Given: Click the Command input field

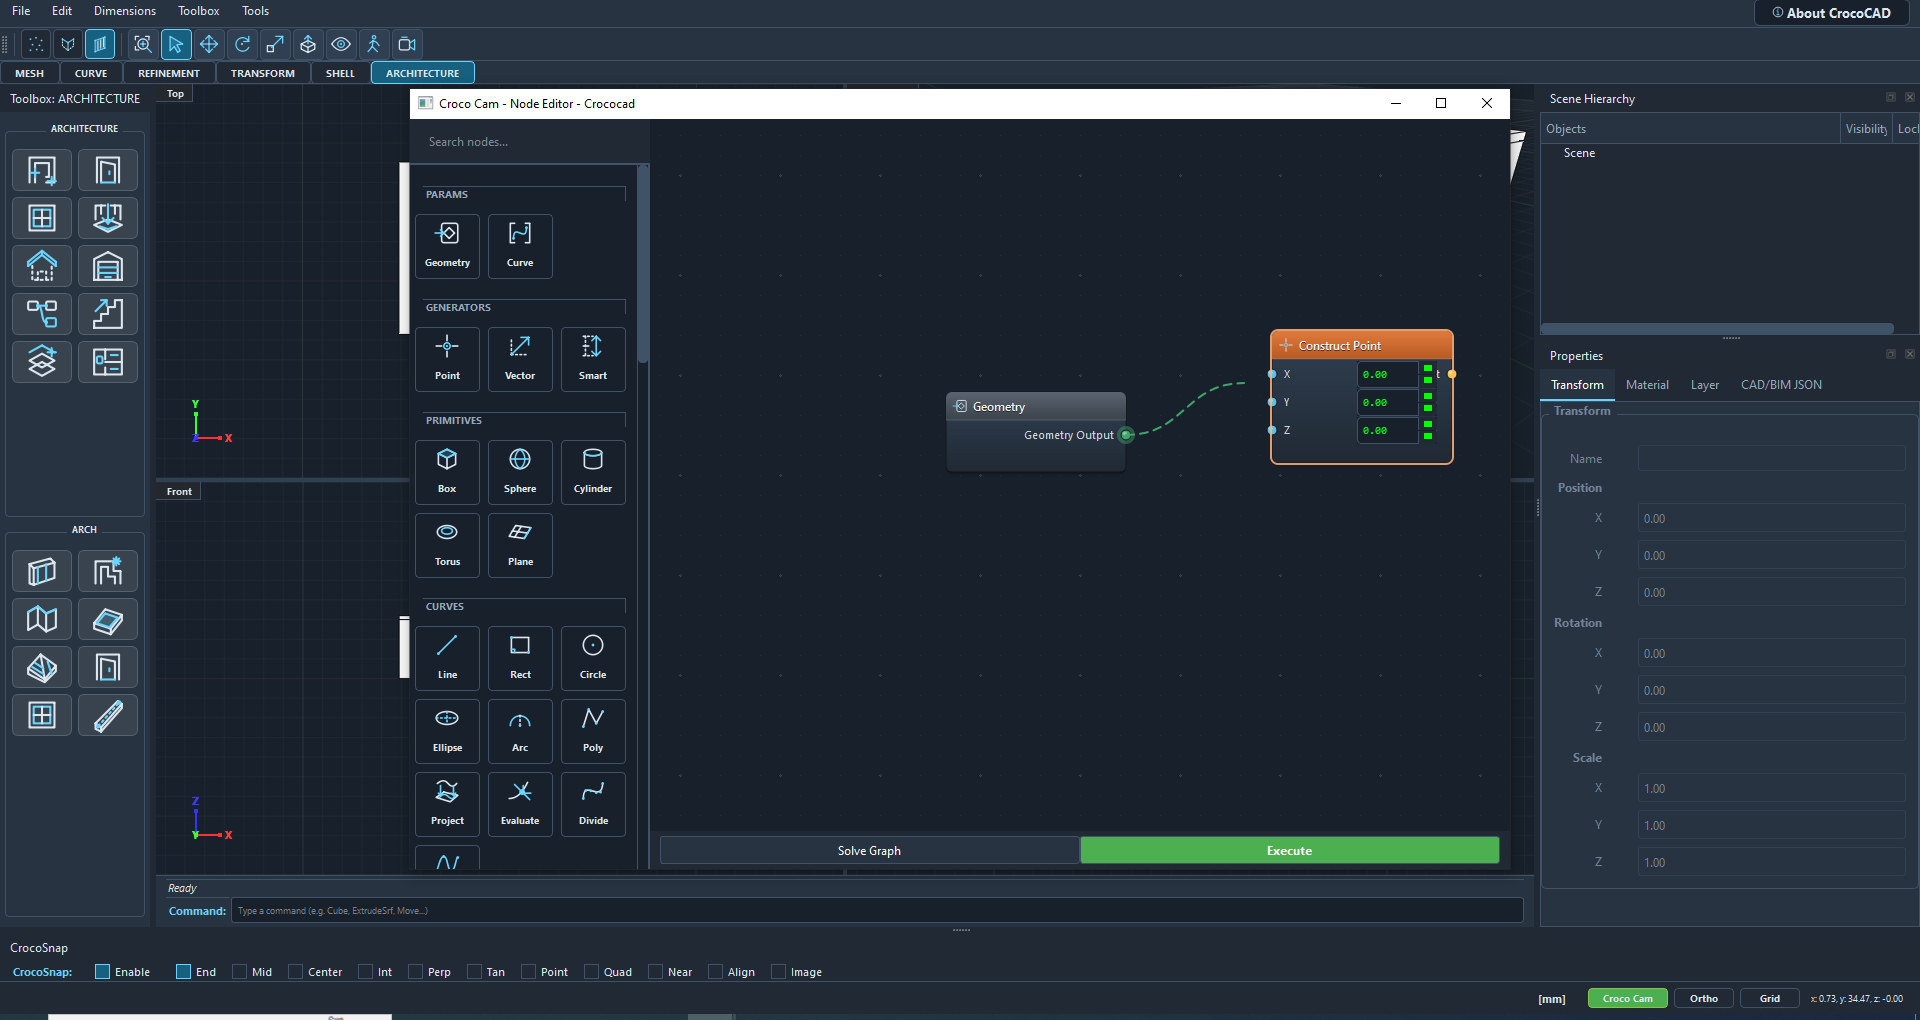Looking at the screenshot, I should (877, 910).
